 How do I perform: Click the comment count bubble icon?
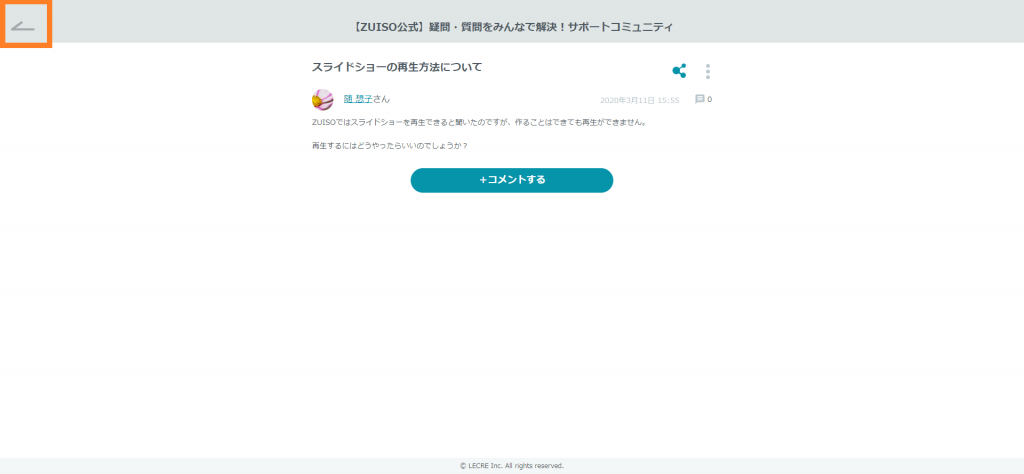(x=699, y=99)
